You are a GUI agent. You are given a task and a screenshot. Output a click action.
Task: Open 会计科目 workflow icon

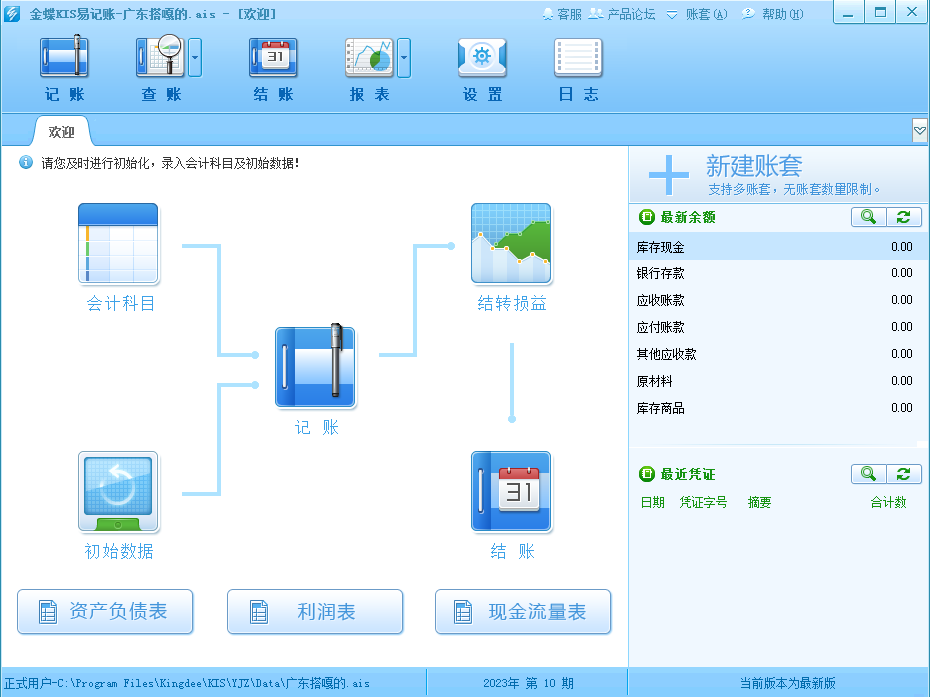click(118, 243)
